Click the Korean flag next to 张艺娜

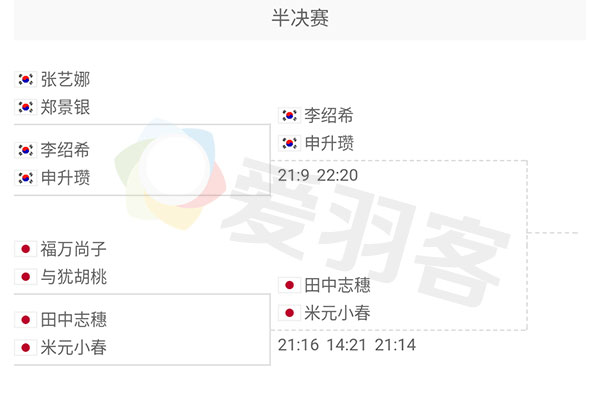pyautogui.click(x=26, y=79)
